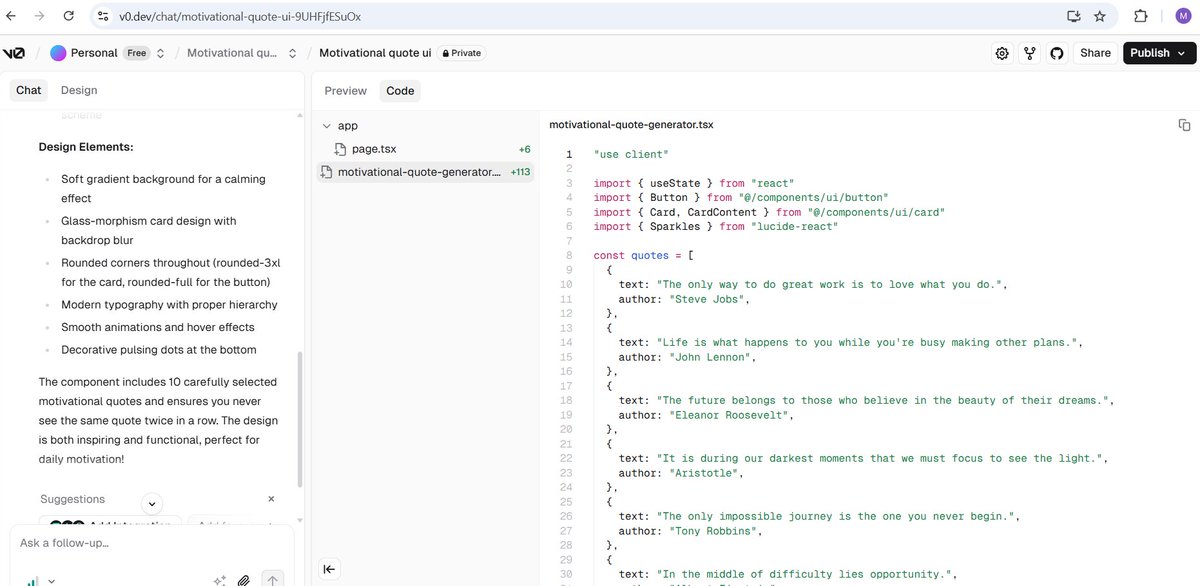Click the "Eleanor Roosevelt" author string
The height and width of the screenshot is (586, 1200).
(x=729, y=415)
